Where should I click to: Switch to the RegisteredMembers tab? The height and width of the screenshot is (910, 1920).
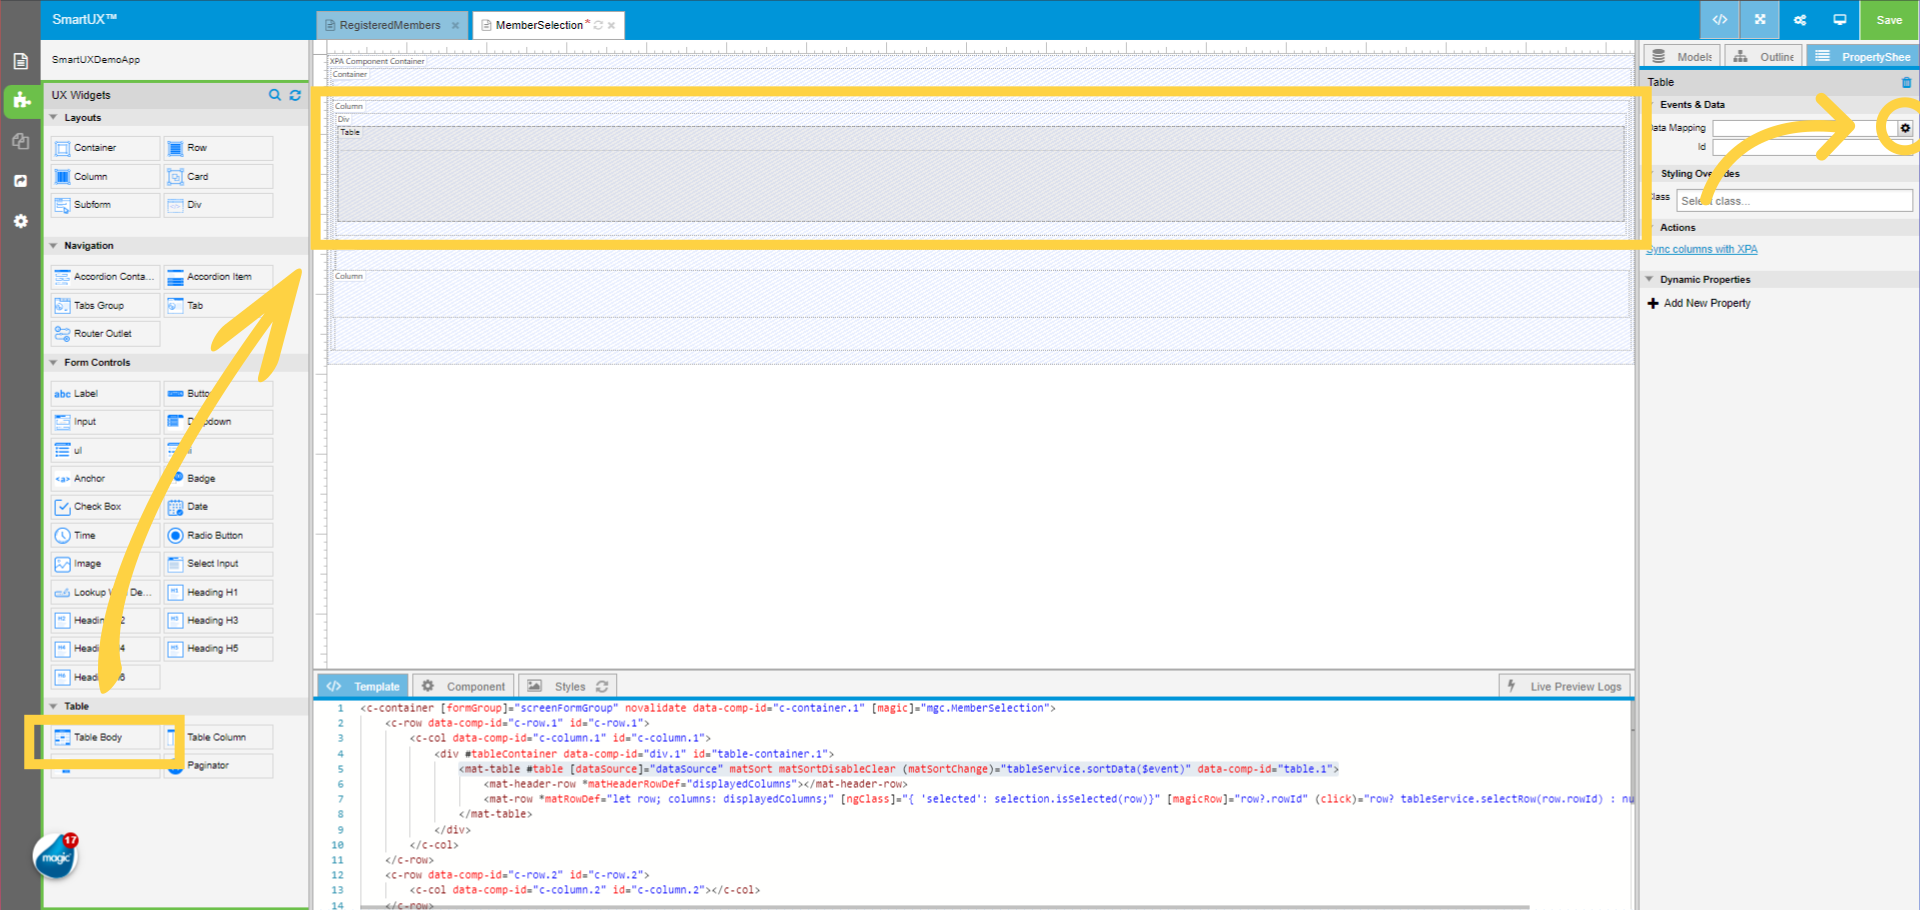389,25
